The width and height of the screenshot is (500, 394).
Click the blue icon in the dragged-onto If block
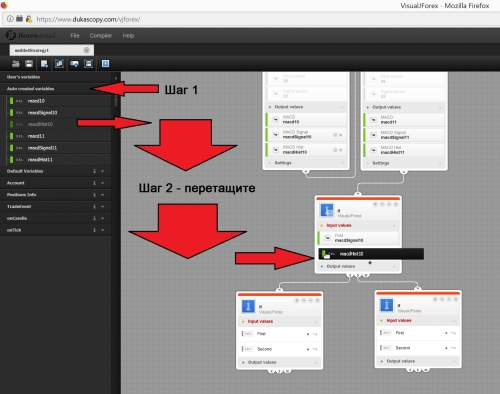(x=327, y=210)
